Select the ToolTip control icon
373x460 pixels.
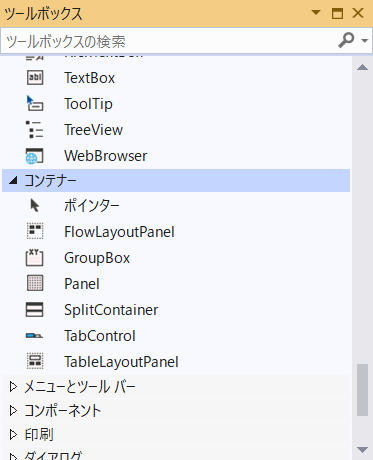35,103
